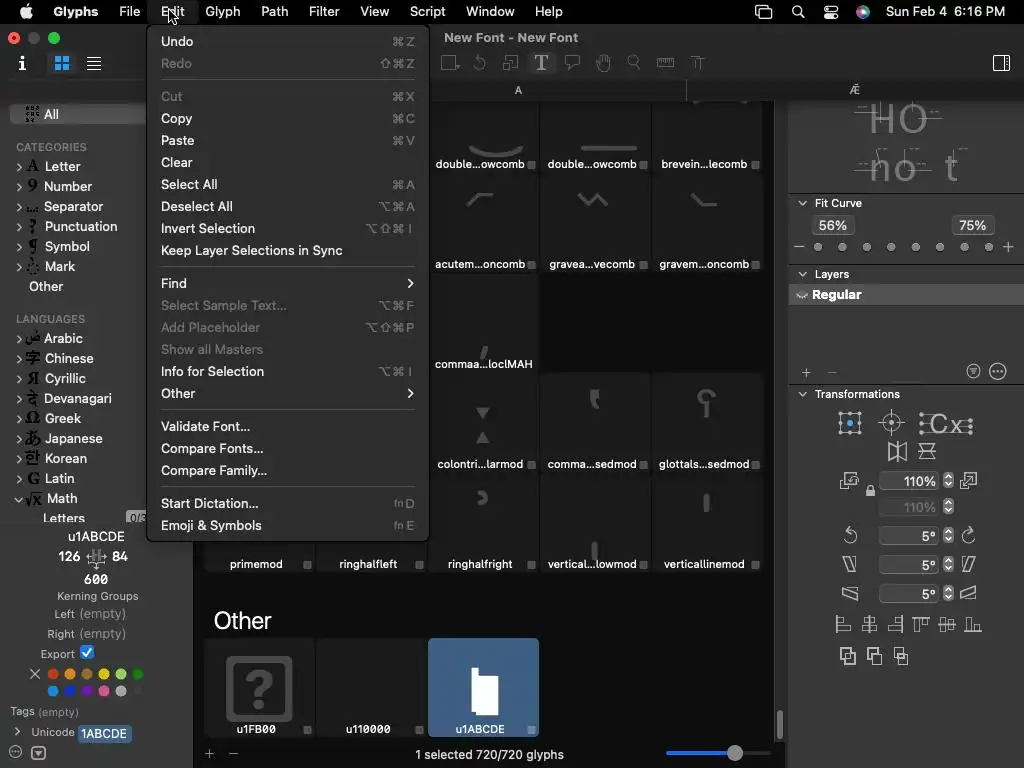The width and height of the screenshot is (1024, 768).
Task: Select the glottals...sedmod glyph cell
Action: [x=707, y=423]
